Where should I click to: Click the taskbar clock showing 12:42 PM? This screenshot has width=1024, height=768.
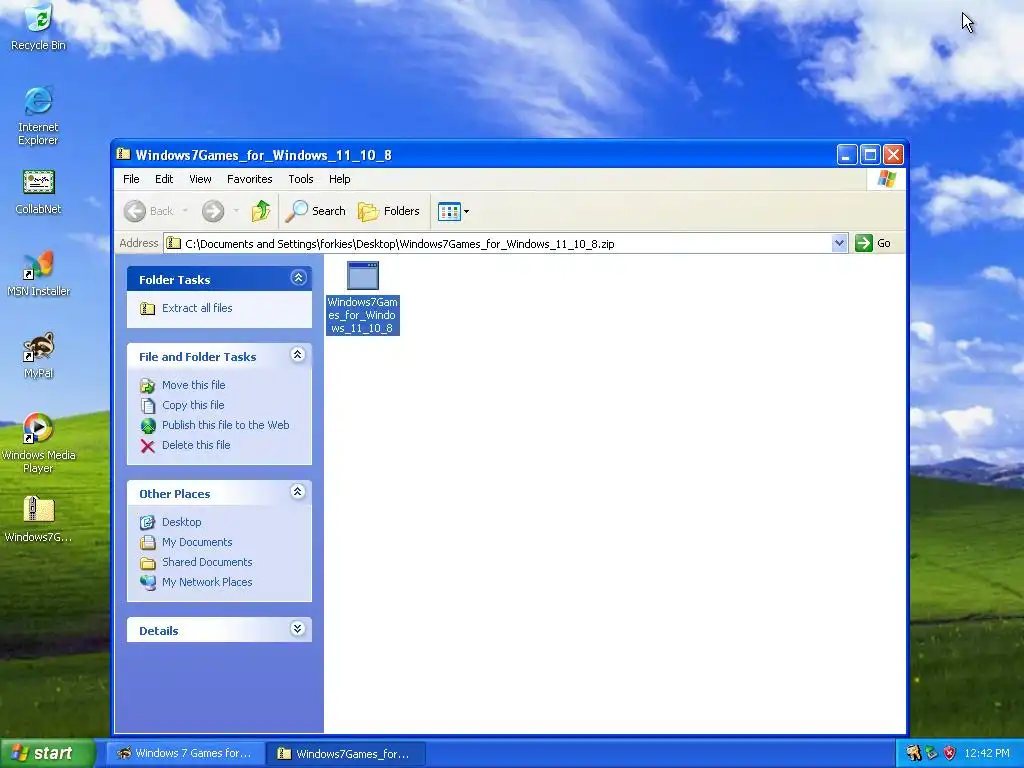point(987,754)
